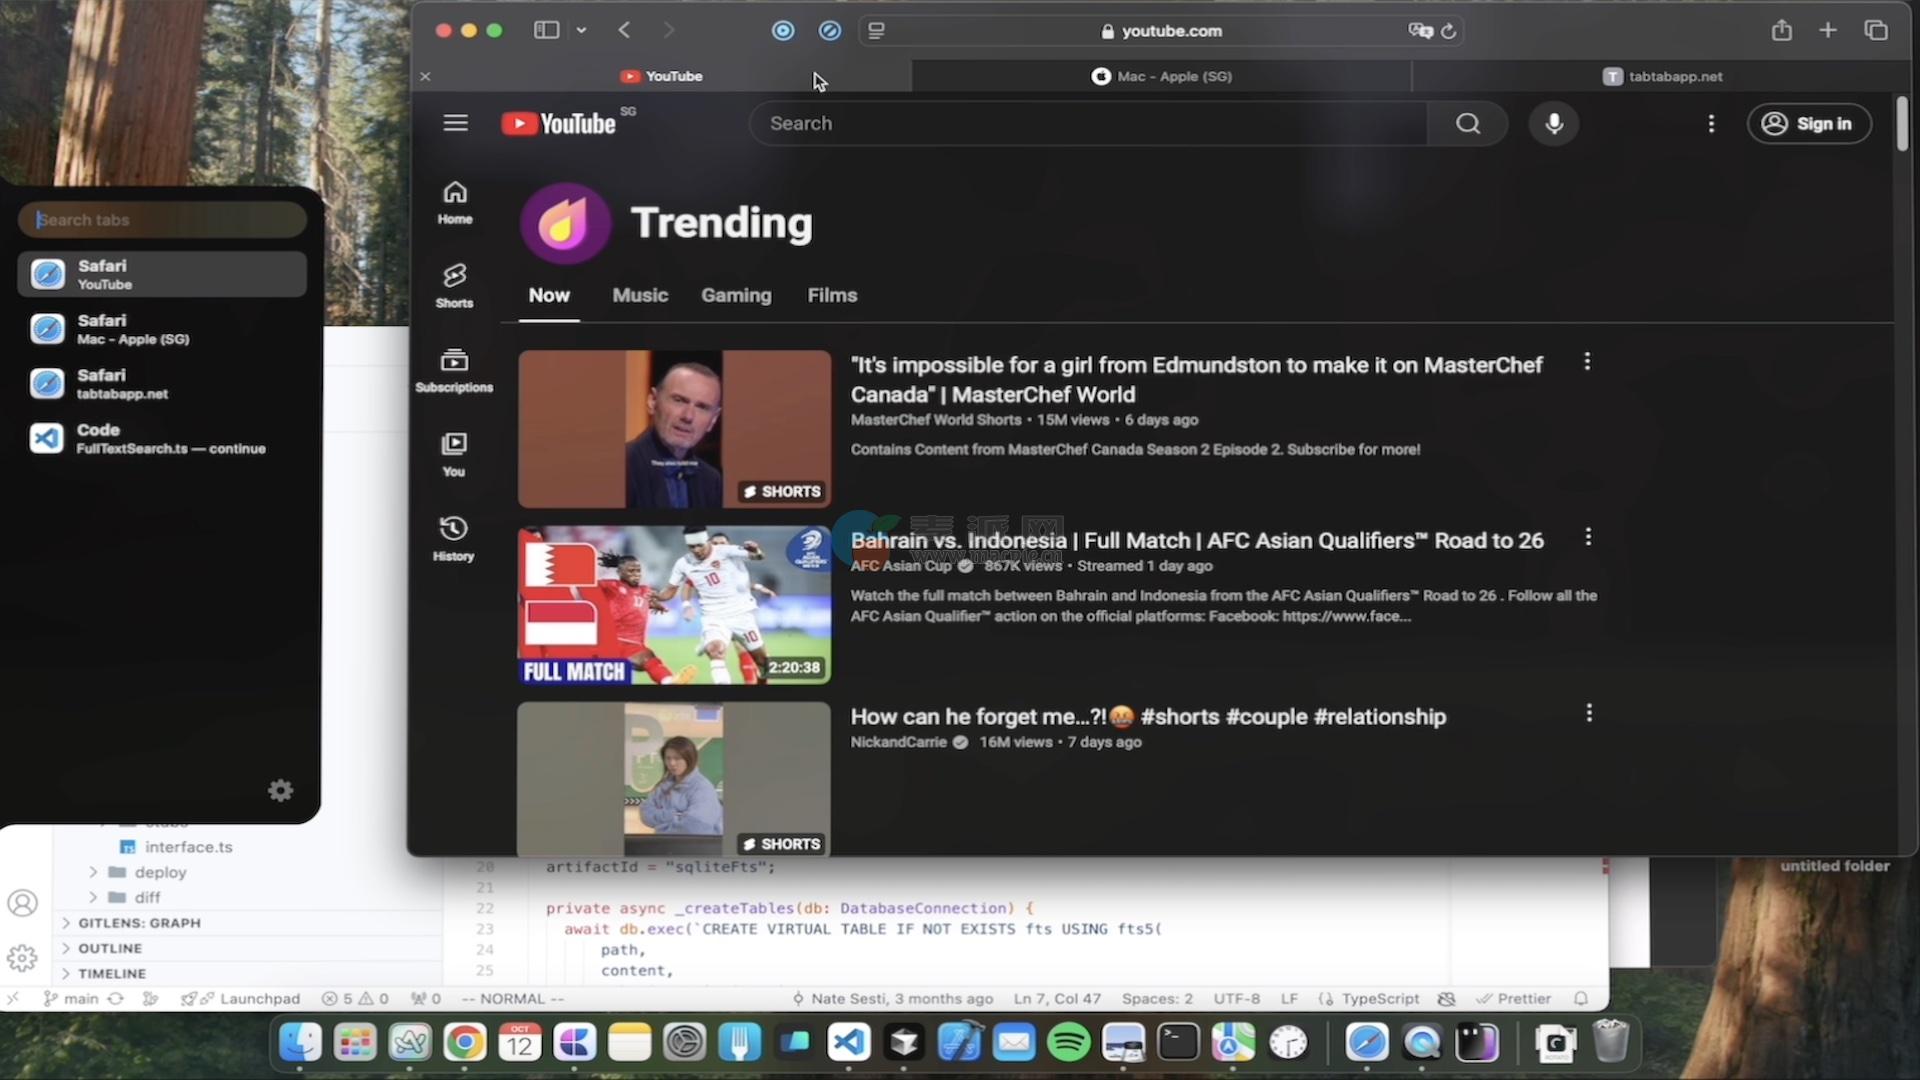Click the compass-style Safari extension icon
The image size is (1920, 1080).
pos(829,31)
